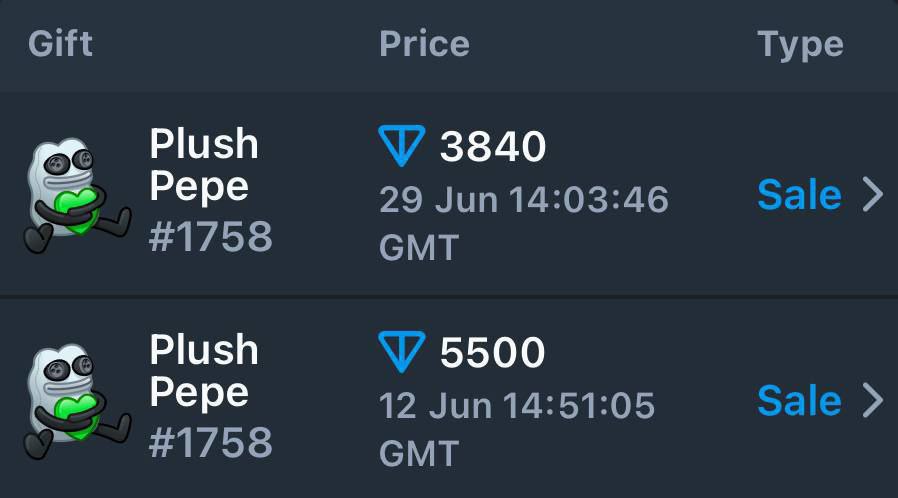
Task: Click the #1758 number in the second row
Action: pyautogui.click(x=211, y=441)
